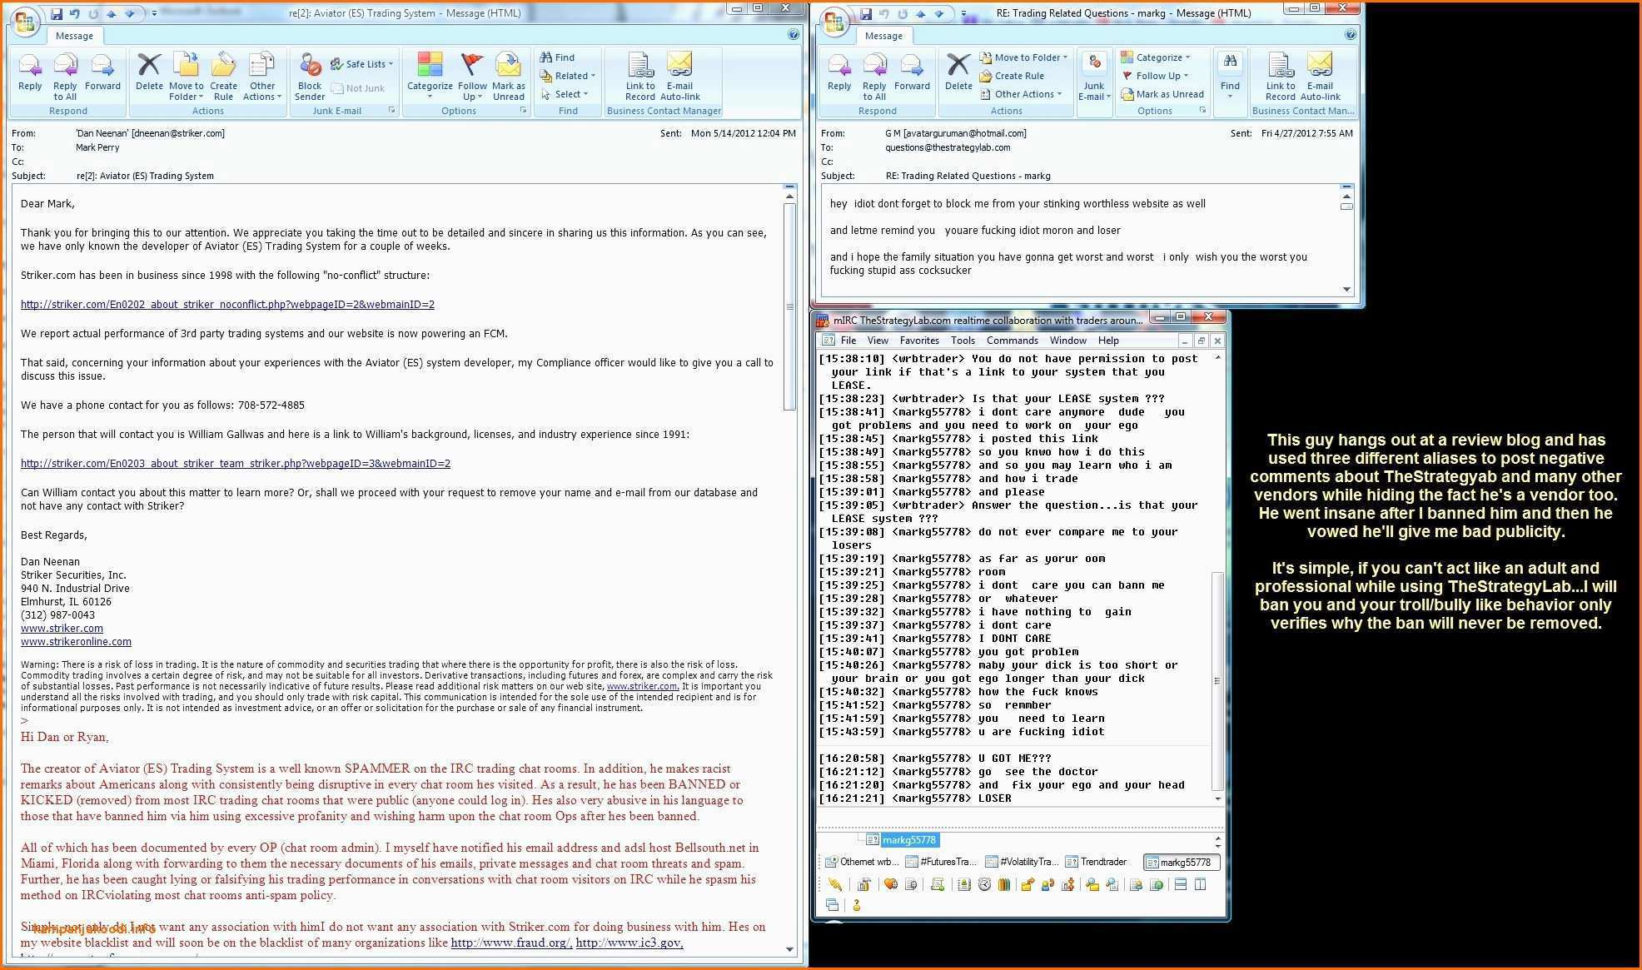Image resolution: width=1642 pixels, height=970 pixels.
Task: Click the E-mail Auto-link icon
Action: (x=681, y=75)
